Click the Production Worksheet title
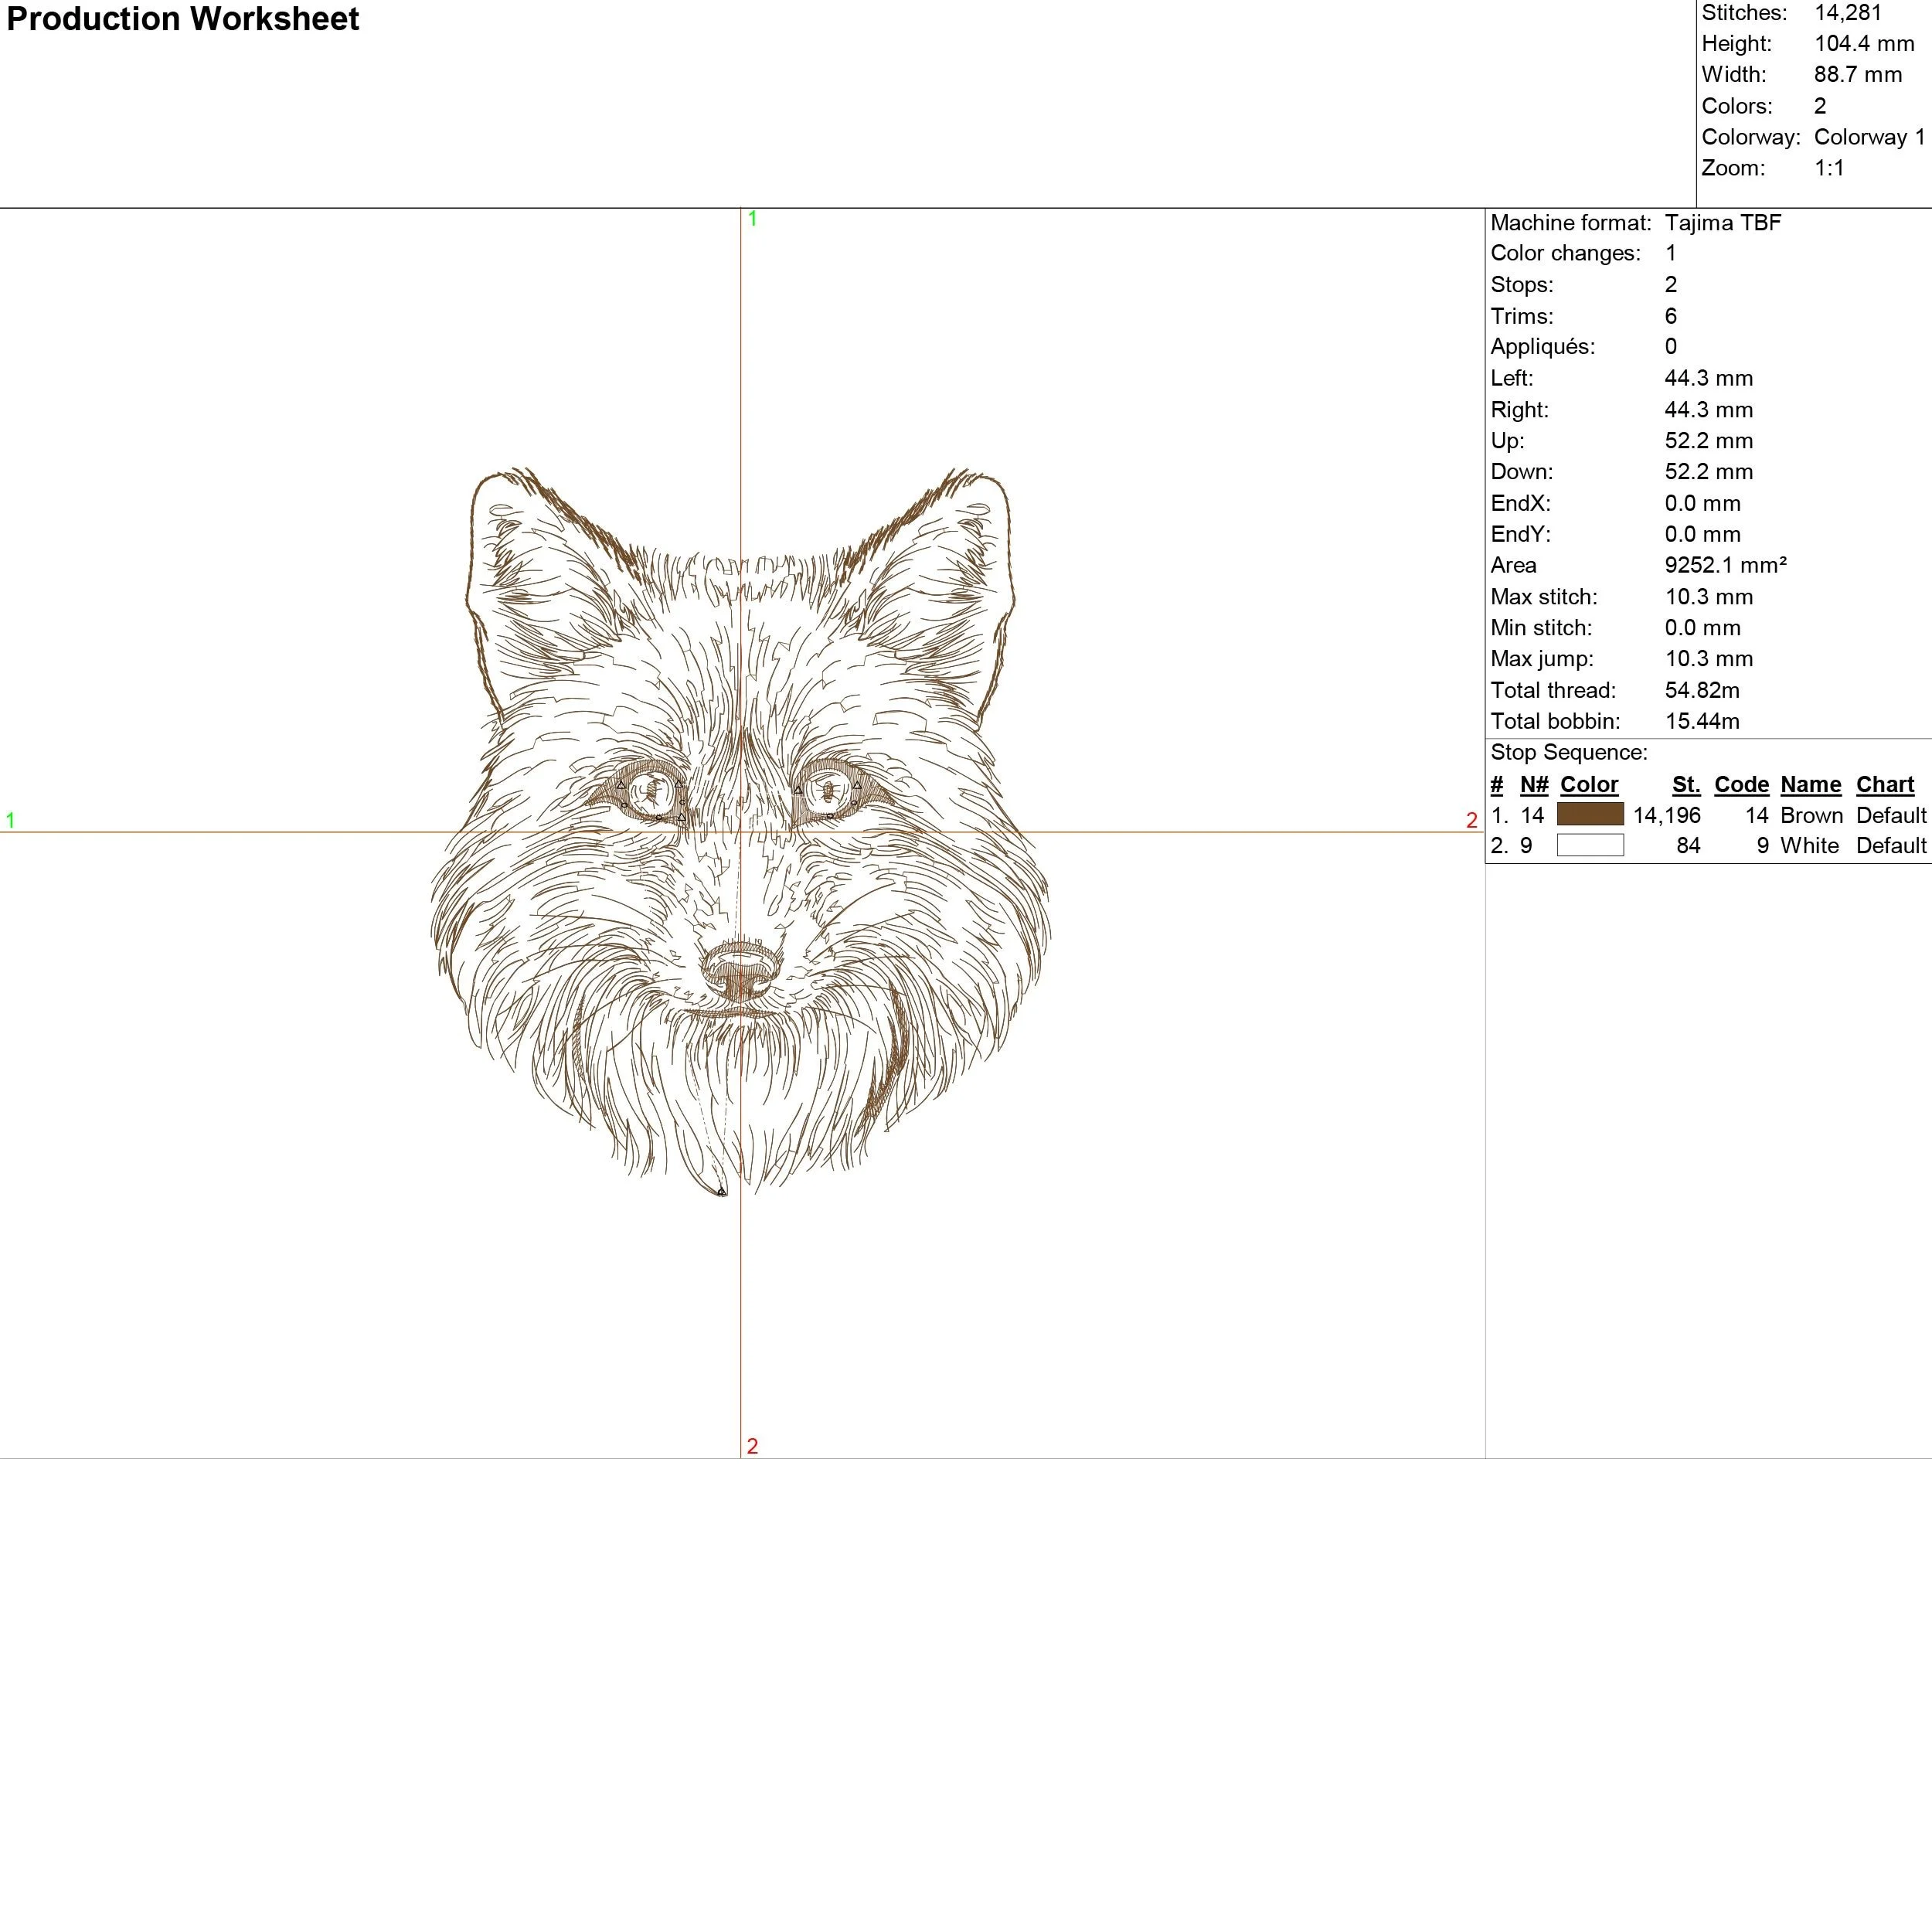This screenshot has height=1932, width=1932. pyautogui.click(x=183, y=19)
